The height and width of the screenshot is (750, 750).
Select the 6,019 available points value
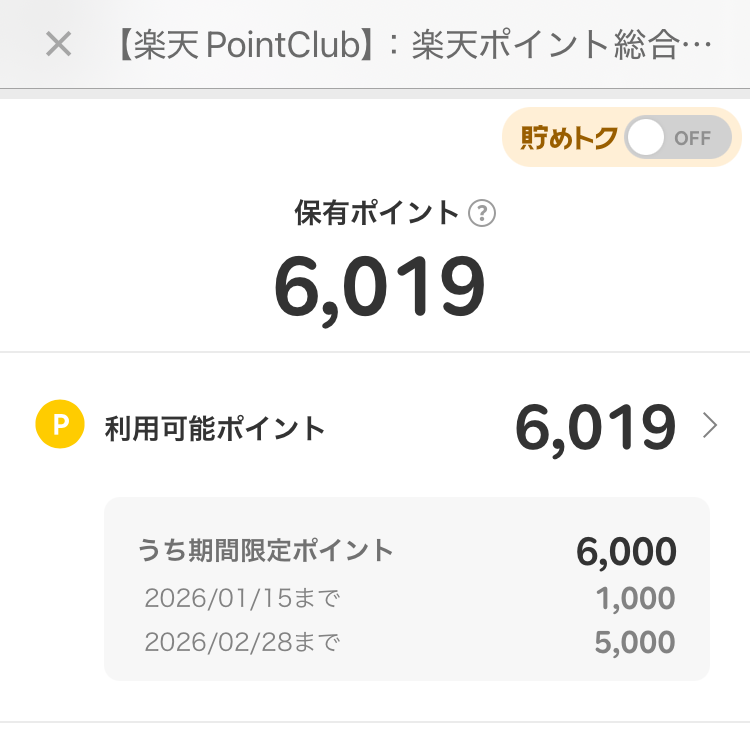(x=595, y=428)
